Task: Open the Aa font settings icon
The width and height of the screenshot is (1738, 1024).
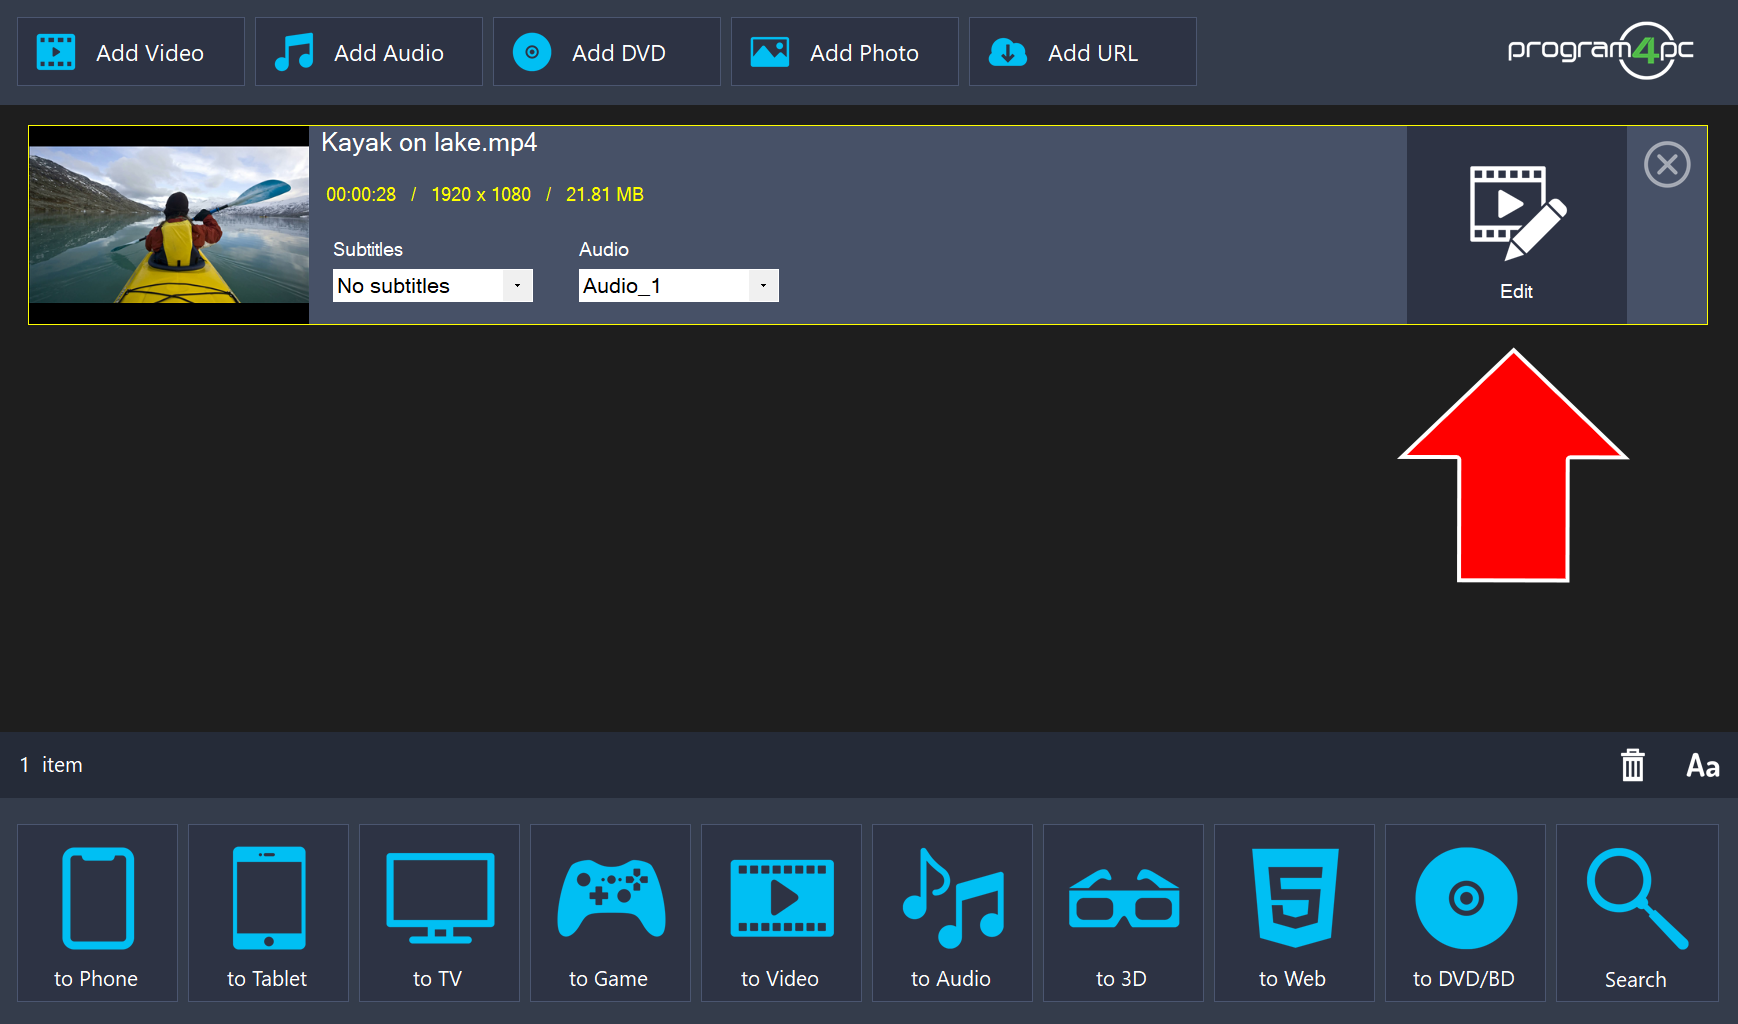Action: [1702, 766]
